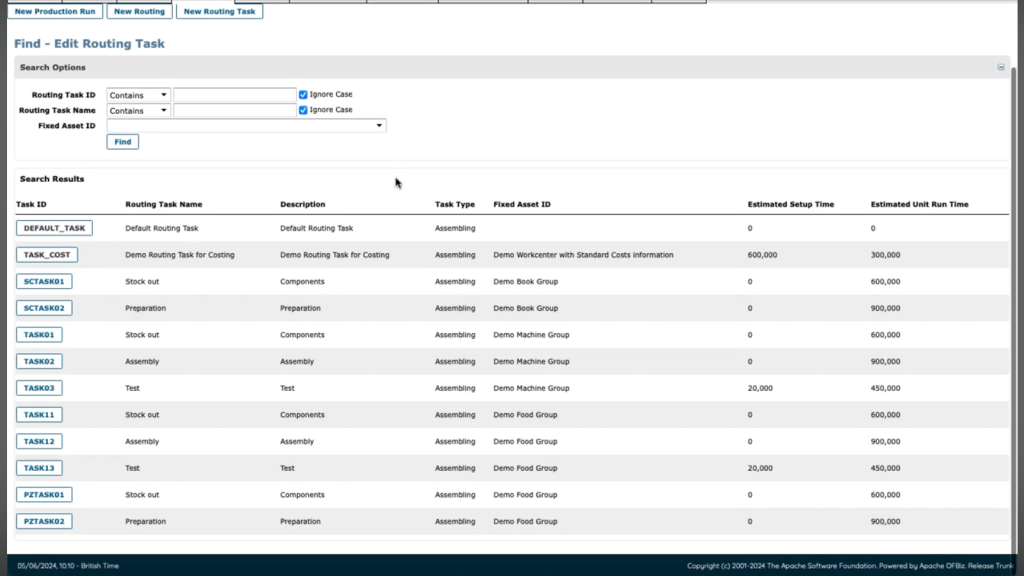Open the SCTASK01 routing task

point(44,282)
